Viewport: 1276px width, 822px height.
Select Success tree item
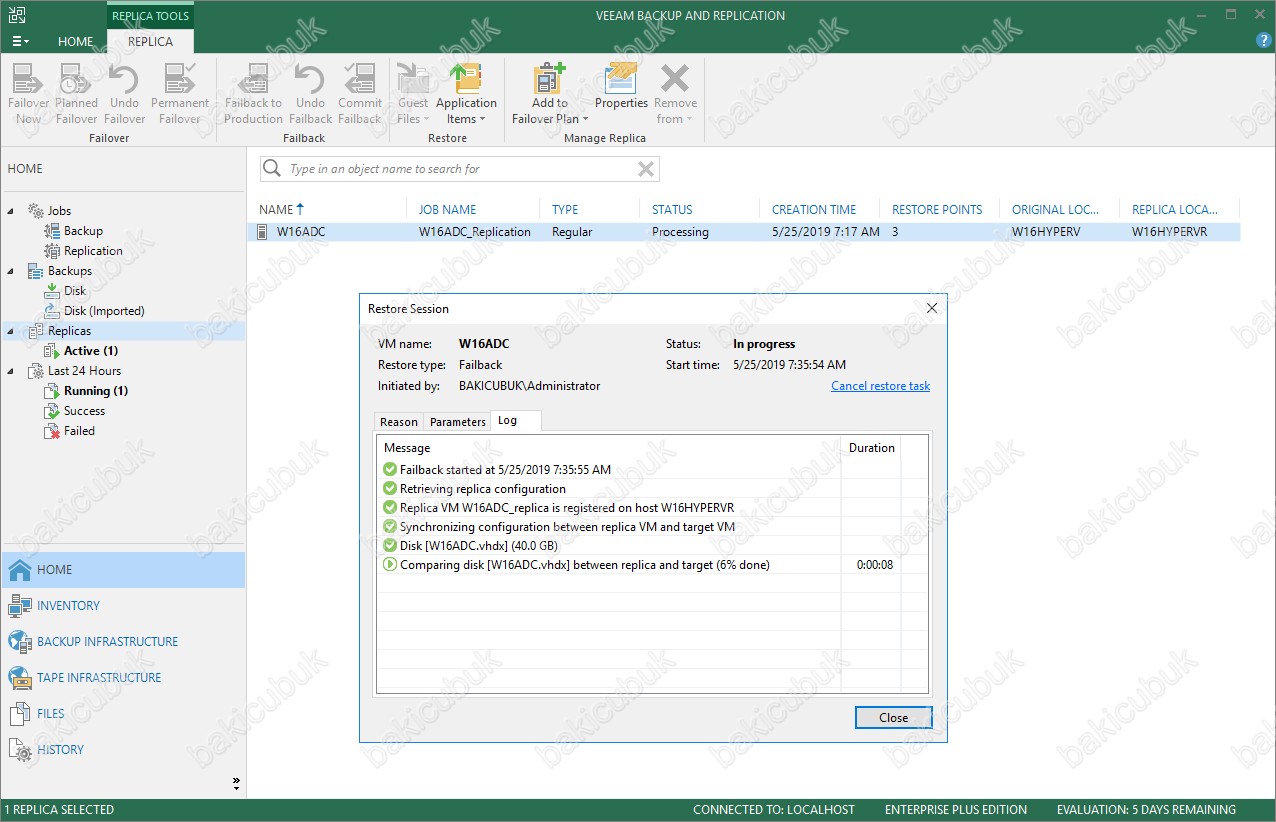pyautogui.click(x=84, y=411)
